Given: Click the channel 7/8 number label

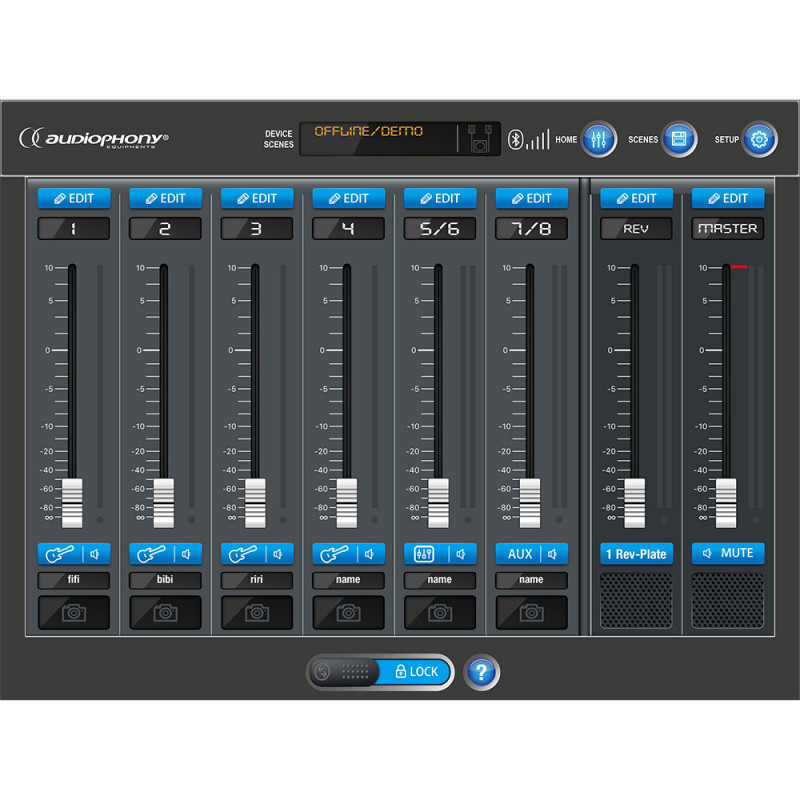Looking at the screenshot, I should point(532,229).
